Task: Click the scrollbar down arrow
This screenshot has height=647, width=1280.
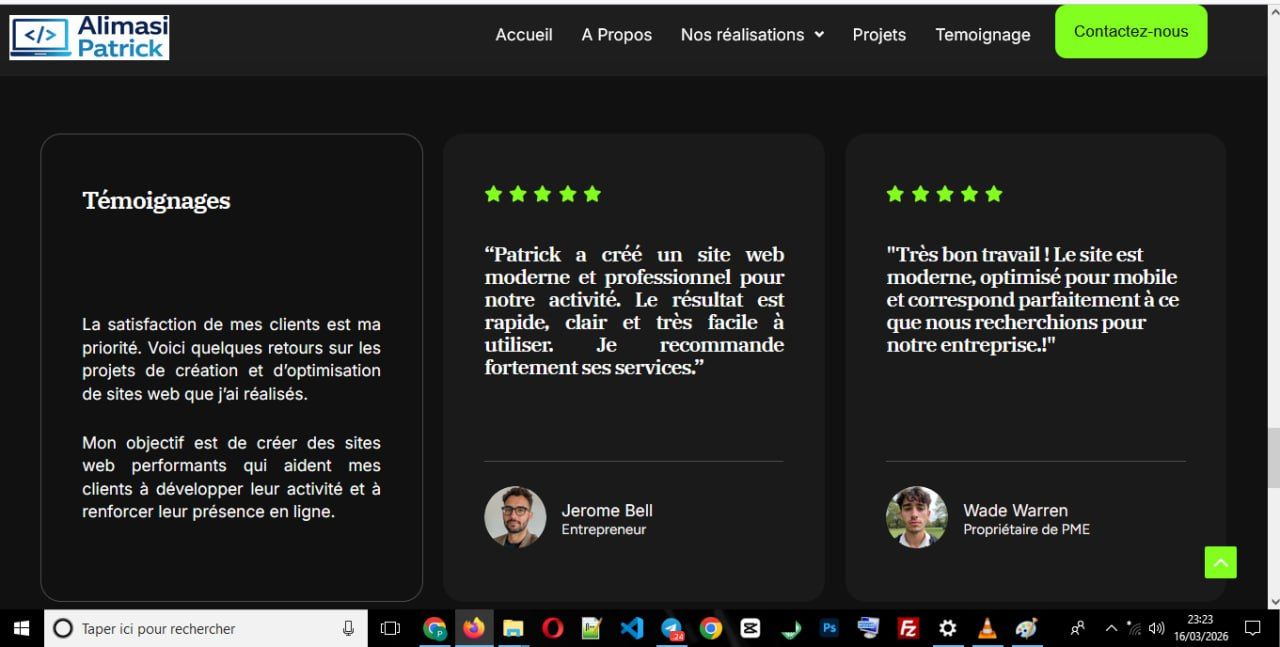Action: [x=1273, y=601]
